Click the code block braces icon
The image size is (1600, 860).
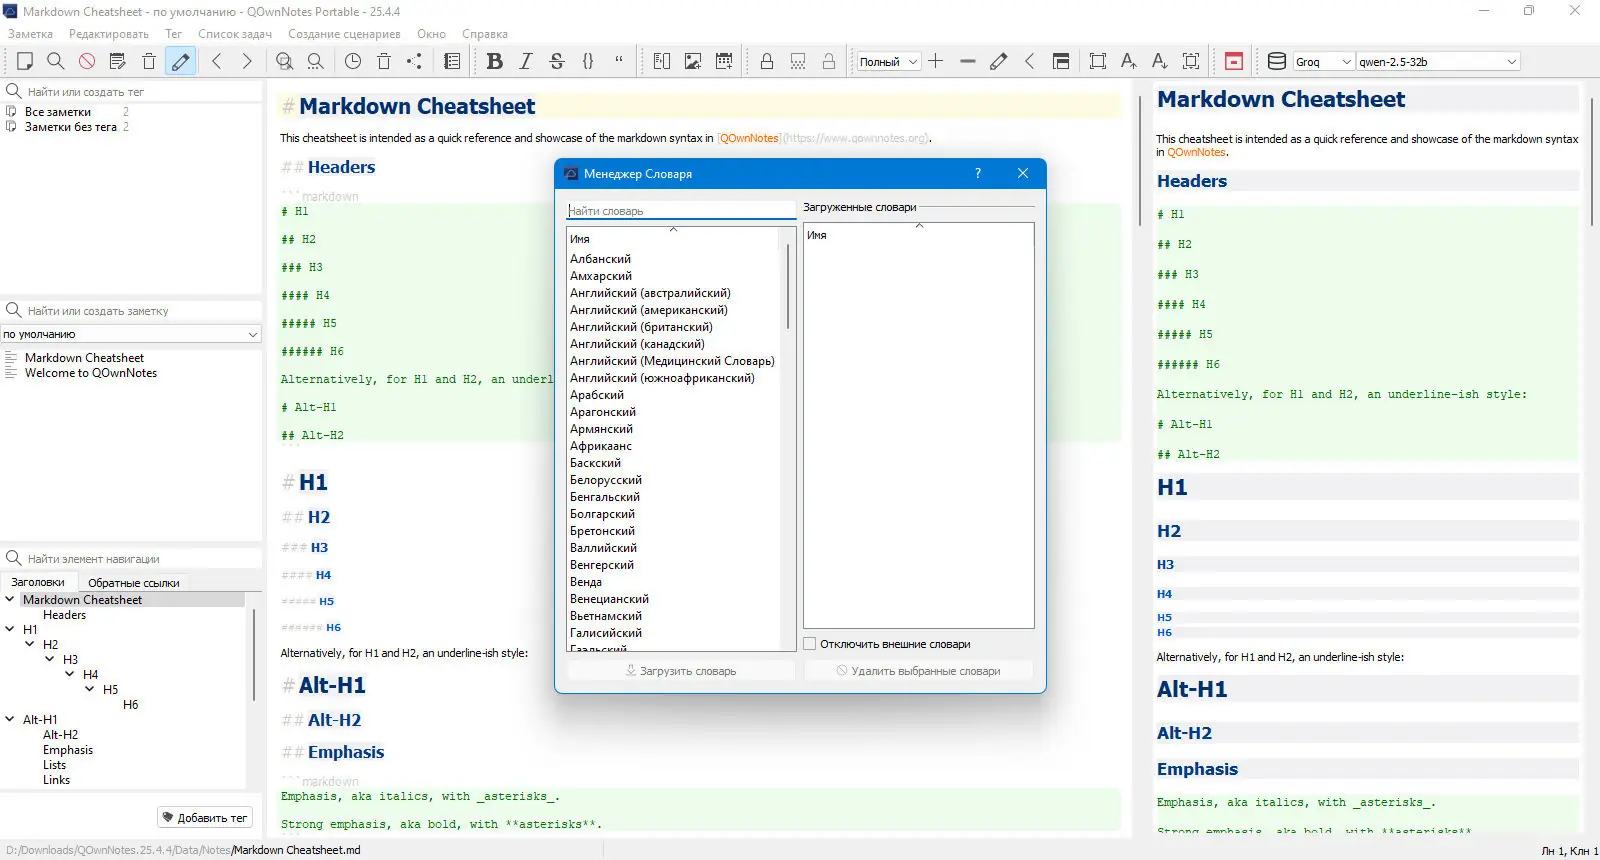(588, 61)
